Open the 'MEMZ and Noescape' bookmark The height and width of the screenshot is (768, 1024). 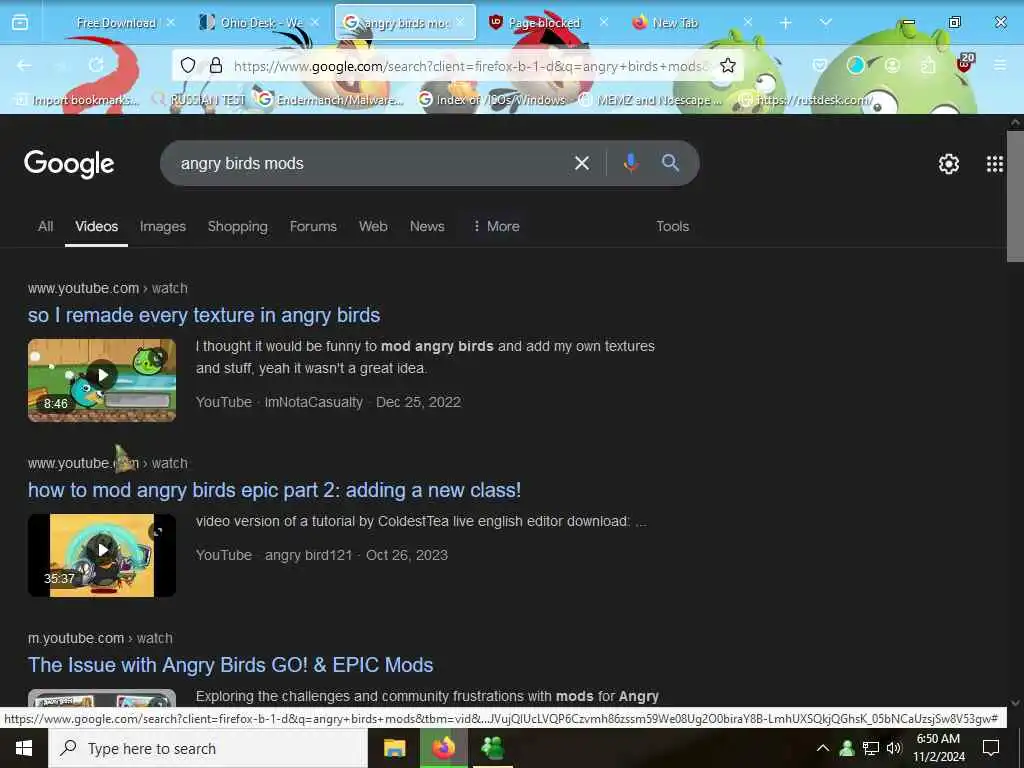[651, 100]
